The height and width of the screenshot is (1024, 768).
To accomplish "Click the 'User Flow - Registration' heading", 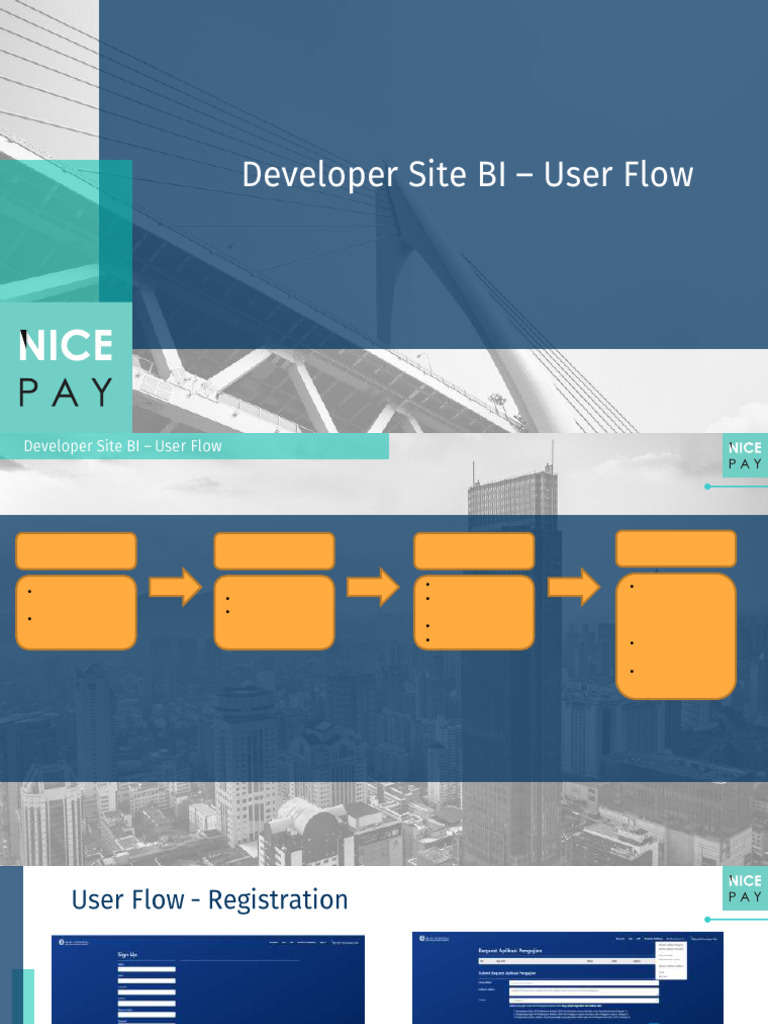I will [210, 899].
